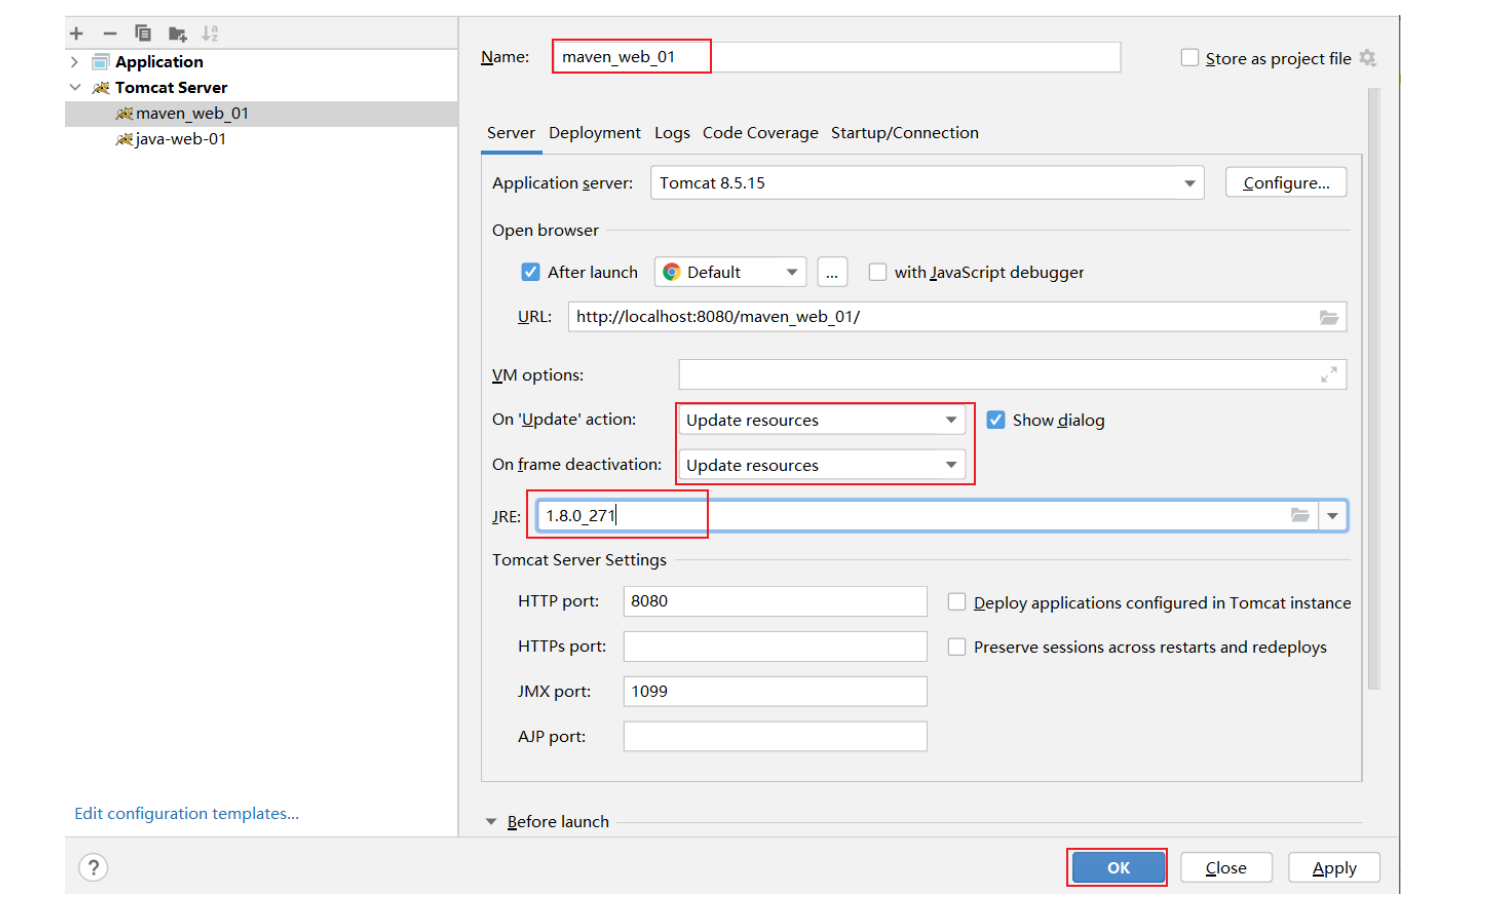
Task: Switch to the Code Coverage tab
Action: point(760,133)
